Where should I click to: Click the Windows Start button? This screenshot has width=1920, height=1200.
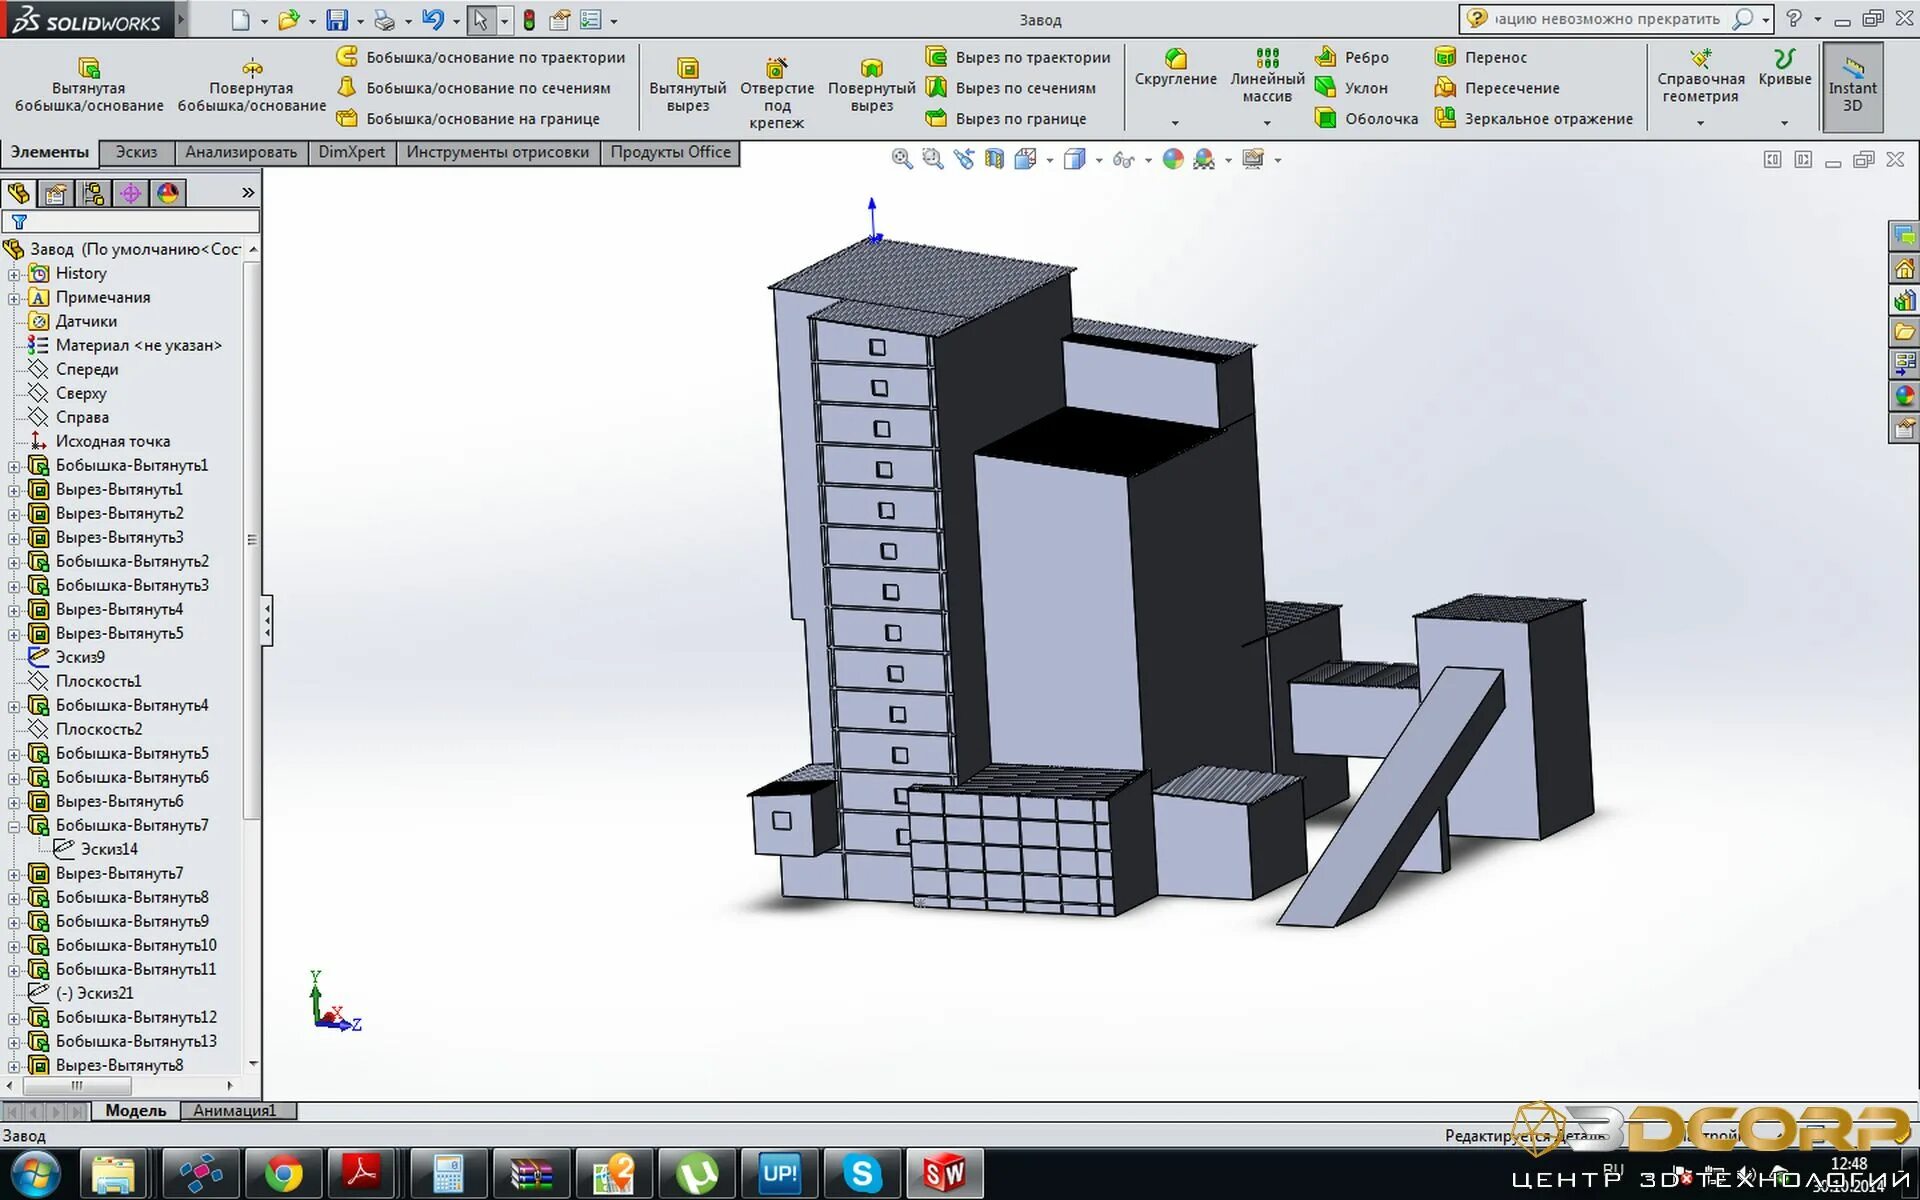point(35,1173)
